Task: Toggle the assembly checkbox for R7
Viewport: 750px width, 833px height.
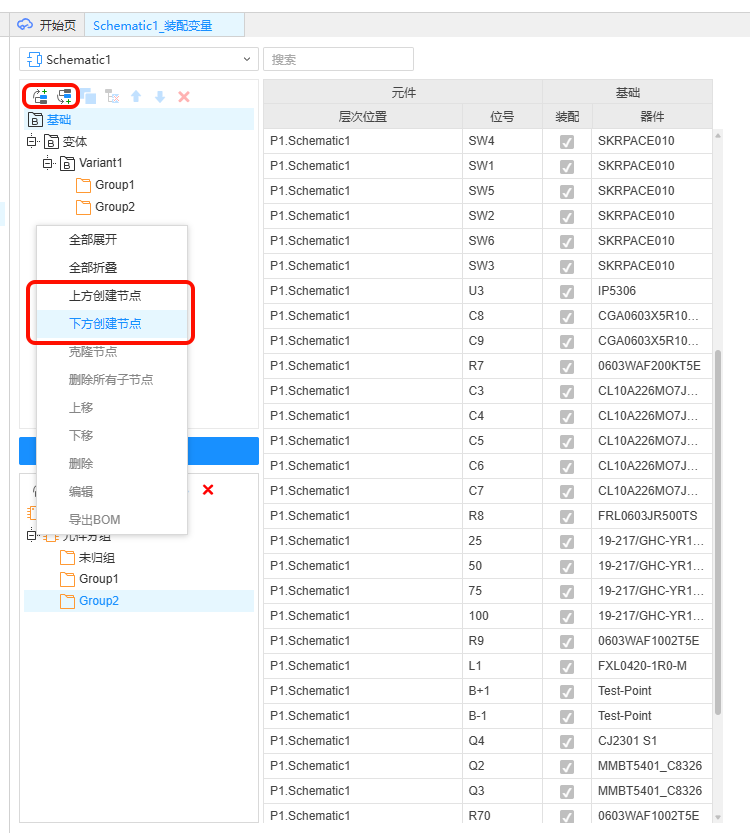Action: coord(567,367)
